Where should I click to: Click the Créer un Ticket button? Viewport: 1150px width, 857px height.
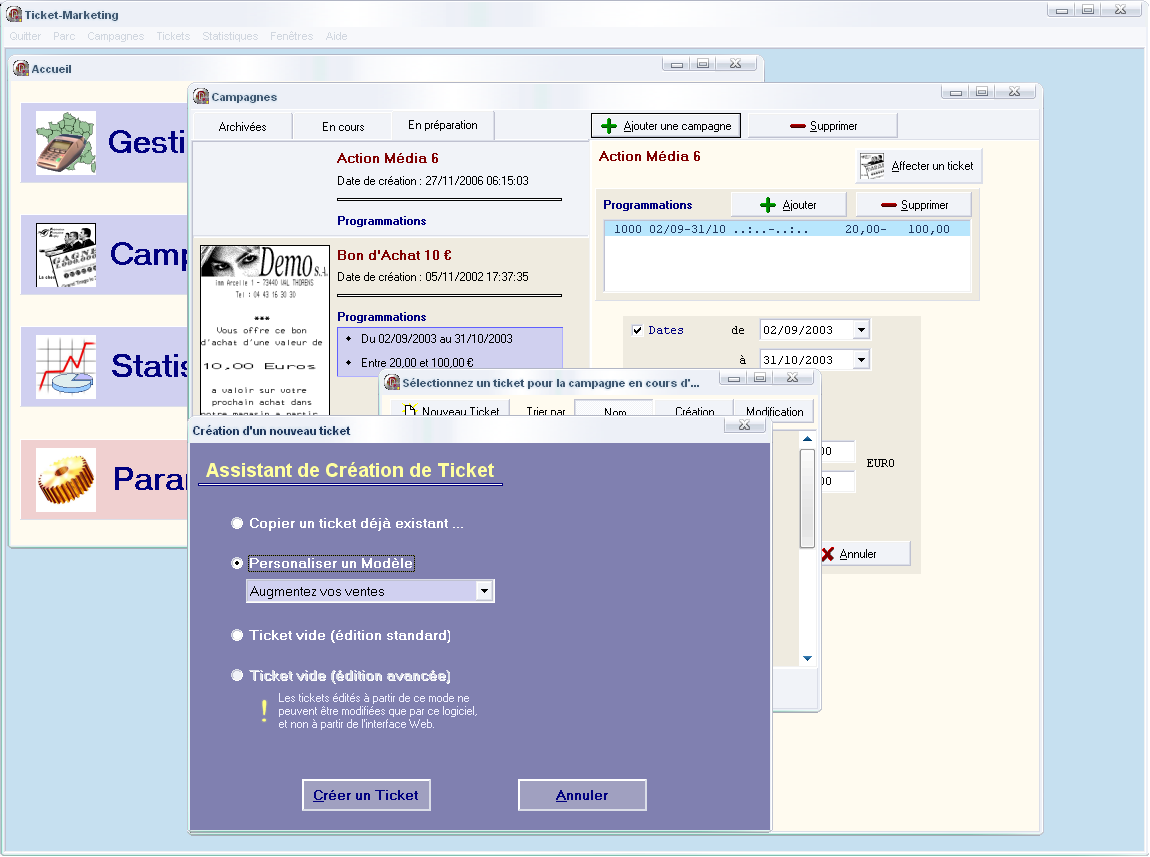click(366, 795)
